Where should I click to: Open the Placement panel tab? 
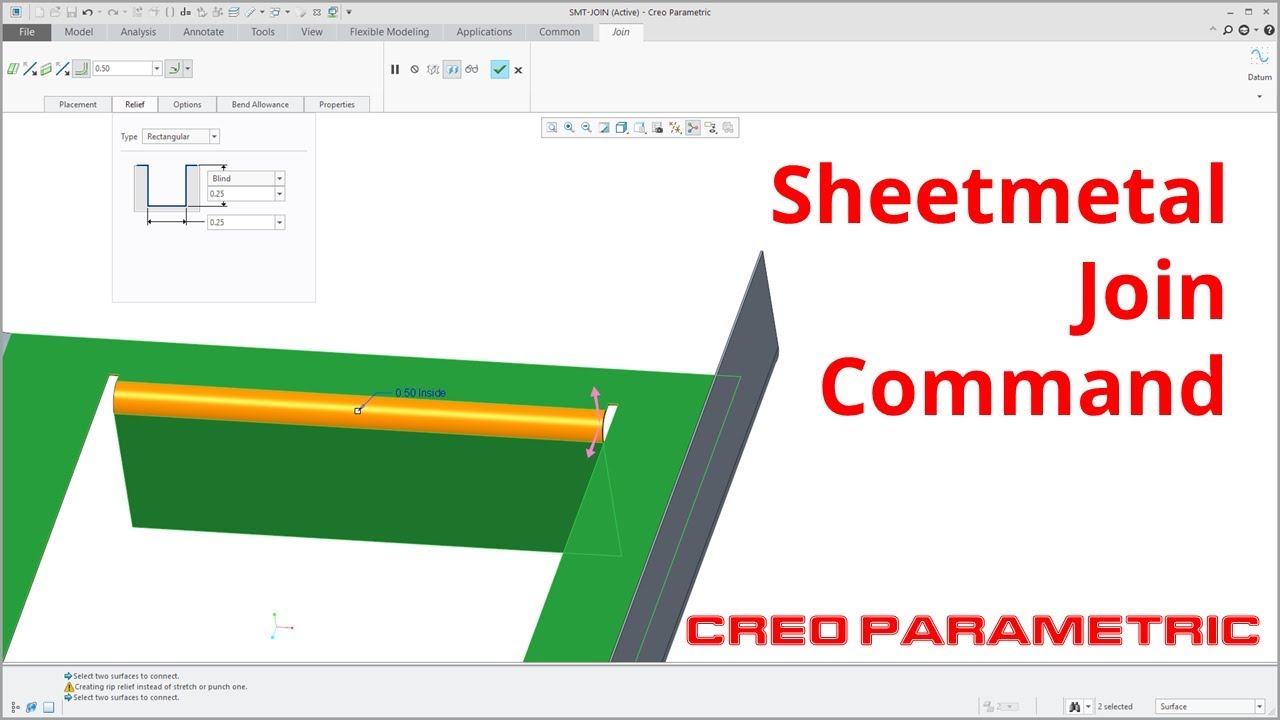78,104
